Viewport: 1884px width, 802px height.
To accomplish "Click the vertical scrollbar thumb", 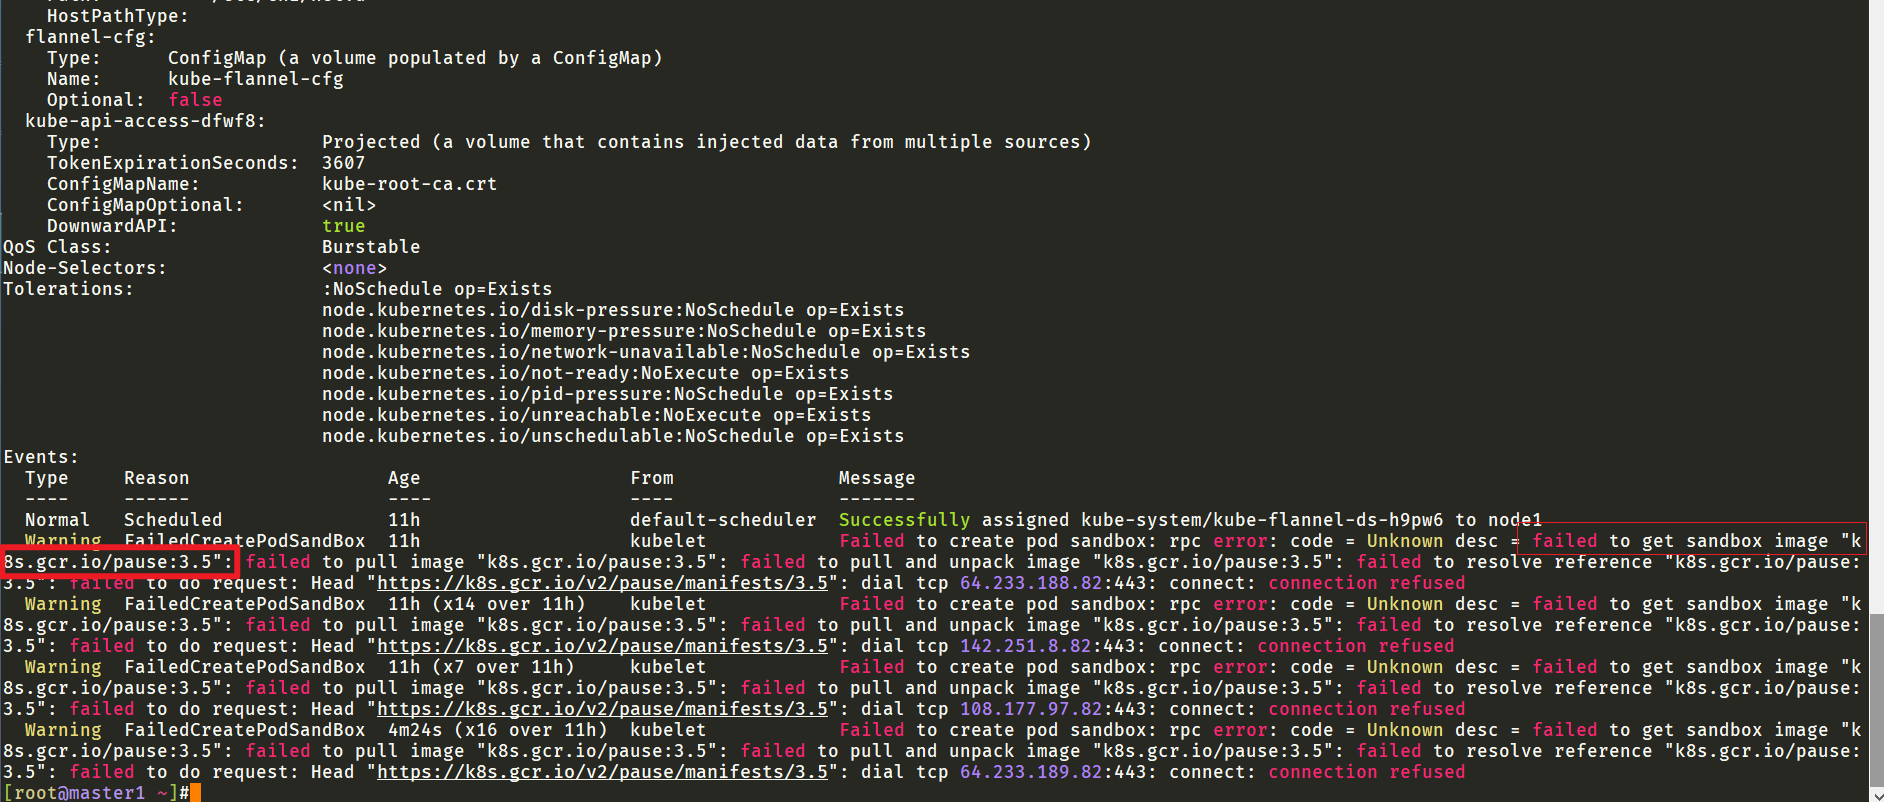I will point(1876,700).
